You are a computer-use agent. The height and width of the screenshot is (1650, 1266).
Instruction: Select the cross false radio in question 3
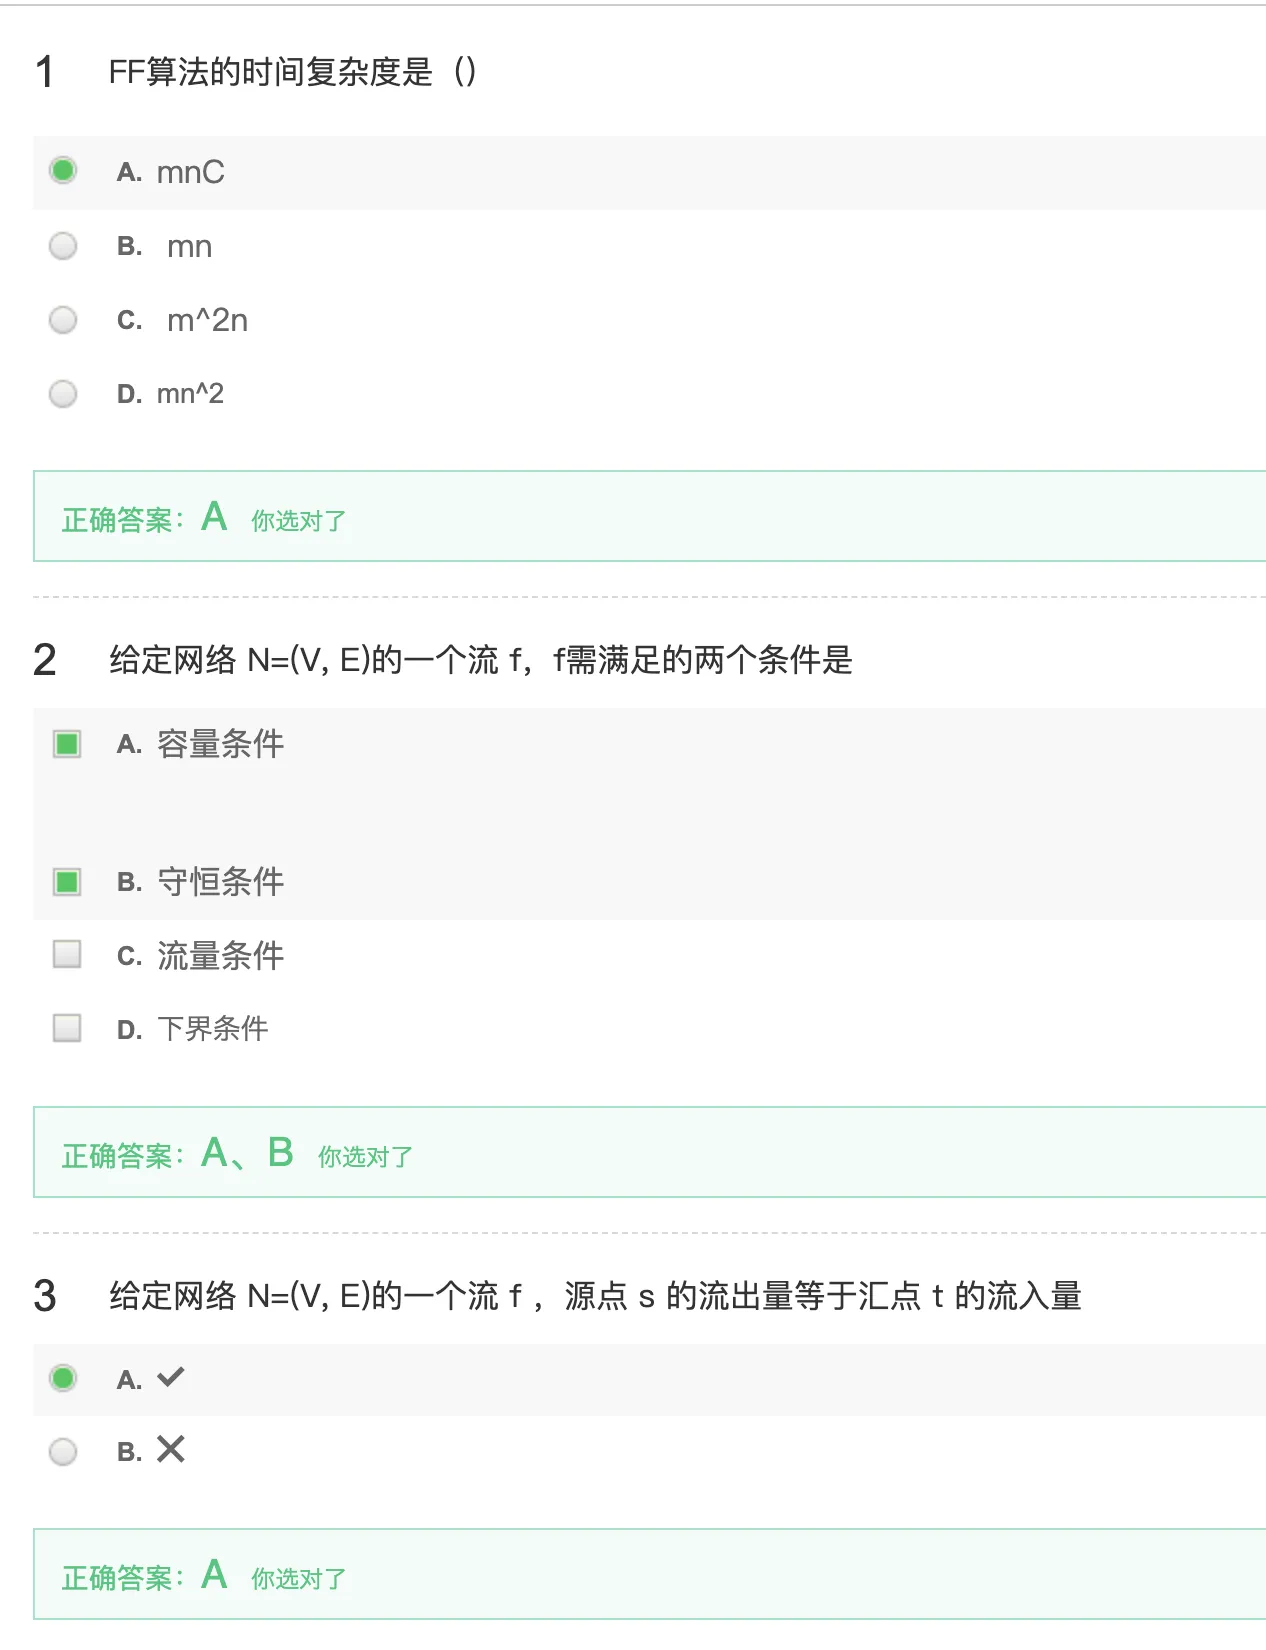click(x=63, y=1452)
